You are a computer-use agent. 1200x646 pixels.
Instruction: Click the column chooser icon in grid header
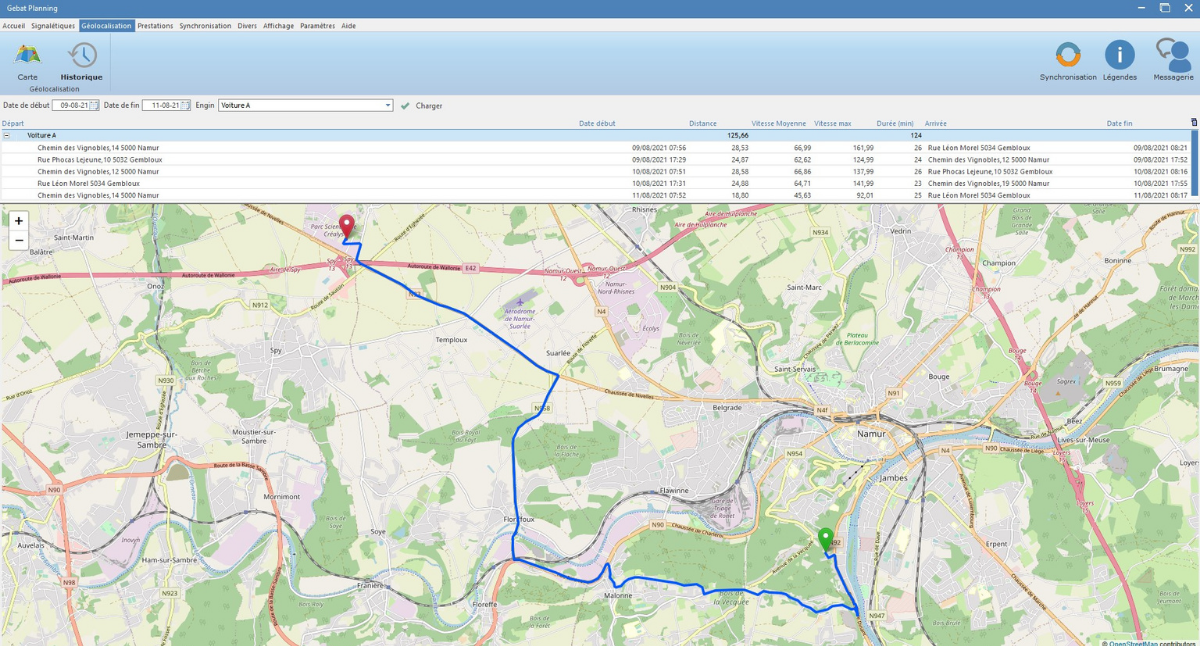coord(1193,123)
